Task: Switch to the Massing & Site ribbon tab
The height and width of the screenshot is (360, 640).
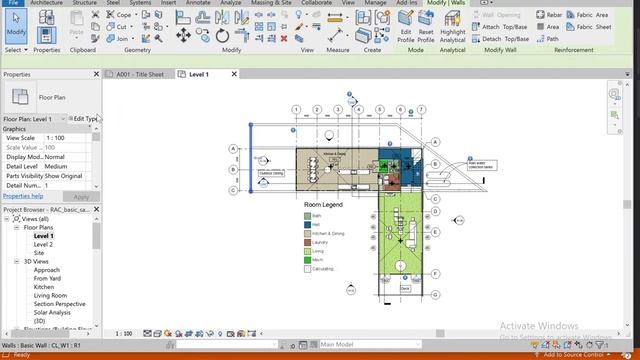Action: tap(271, 3)
